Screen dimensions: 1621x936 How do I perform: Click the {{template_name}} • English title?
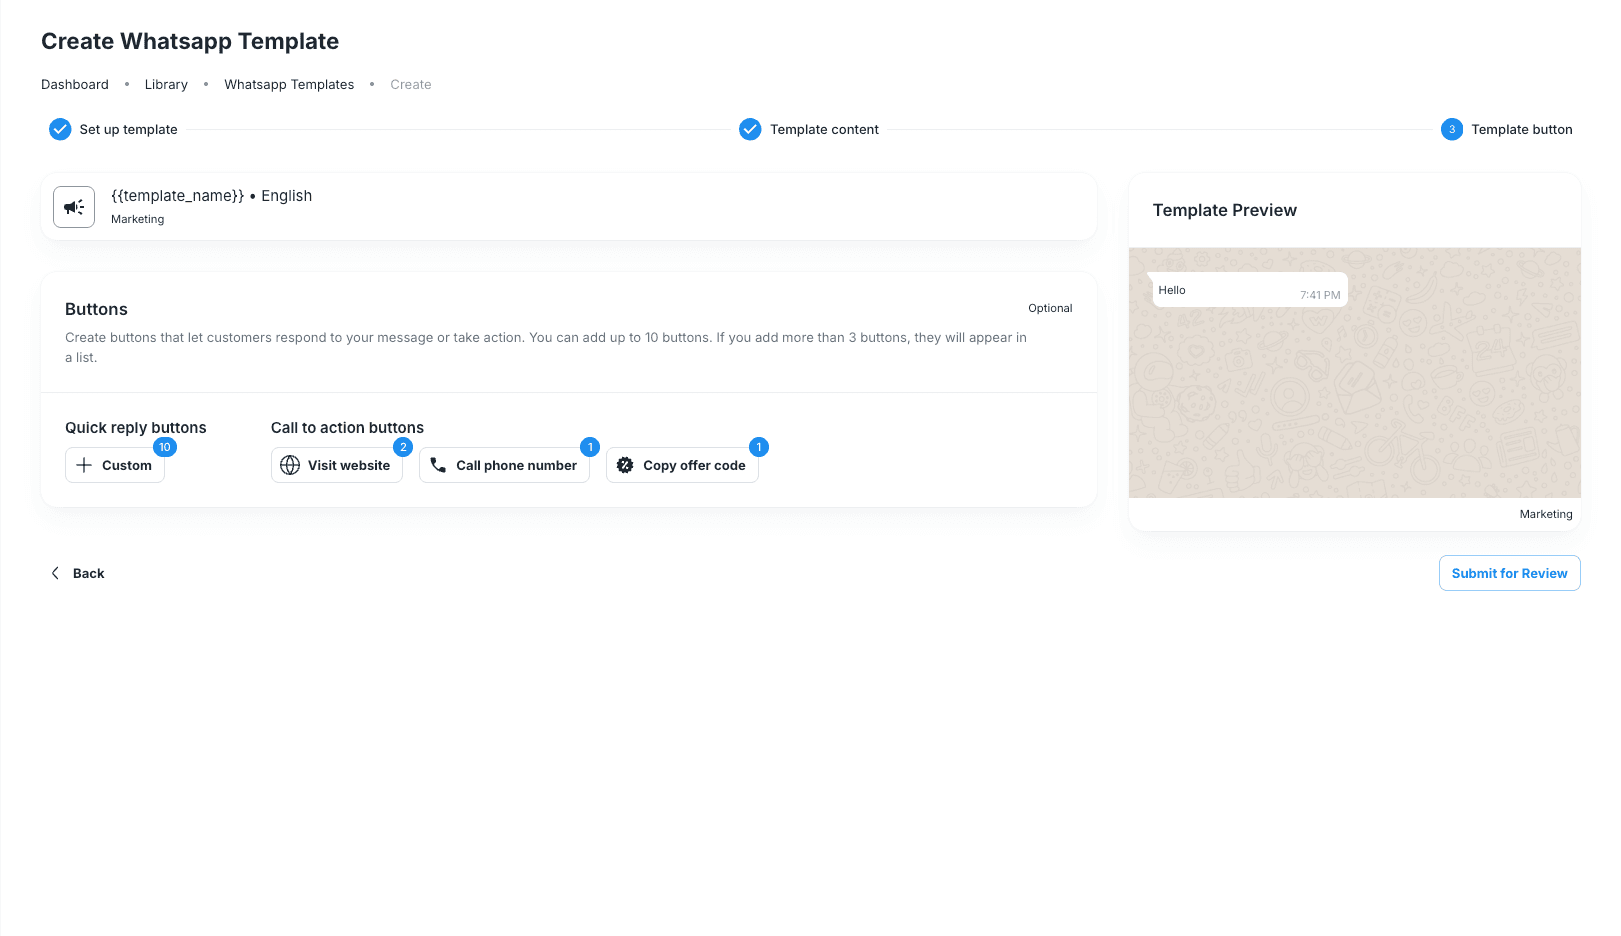click(x=211, y=196)
